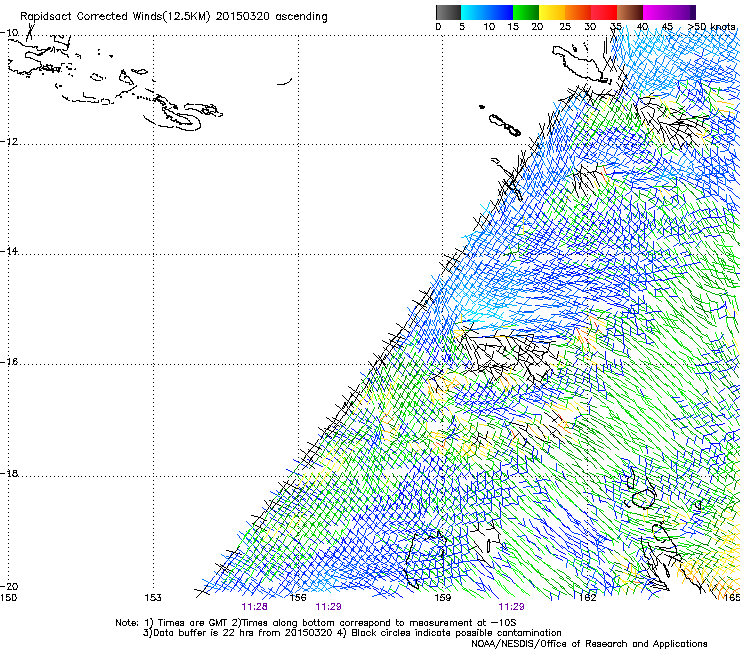Click the '>50 knots' legend label

coord(711,27)
